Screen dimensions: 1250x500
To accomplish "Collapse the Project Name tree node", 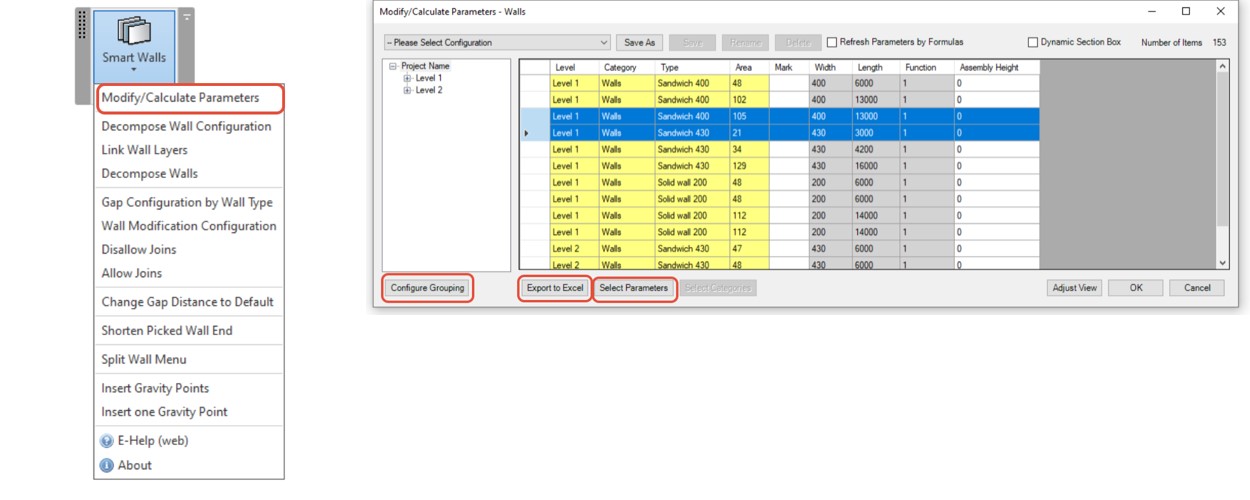I will [x=393, y=66].
